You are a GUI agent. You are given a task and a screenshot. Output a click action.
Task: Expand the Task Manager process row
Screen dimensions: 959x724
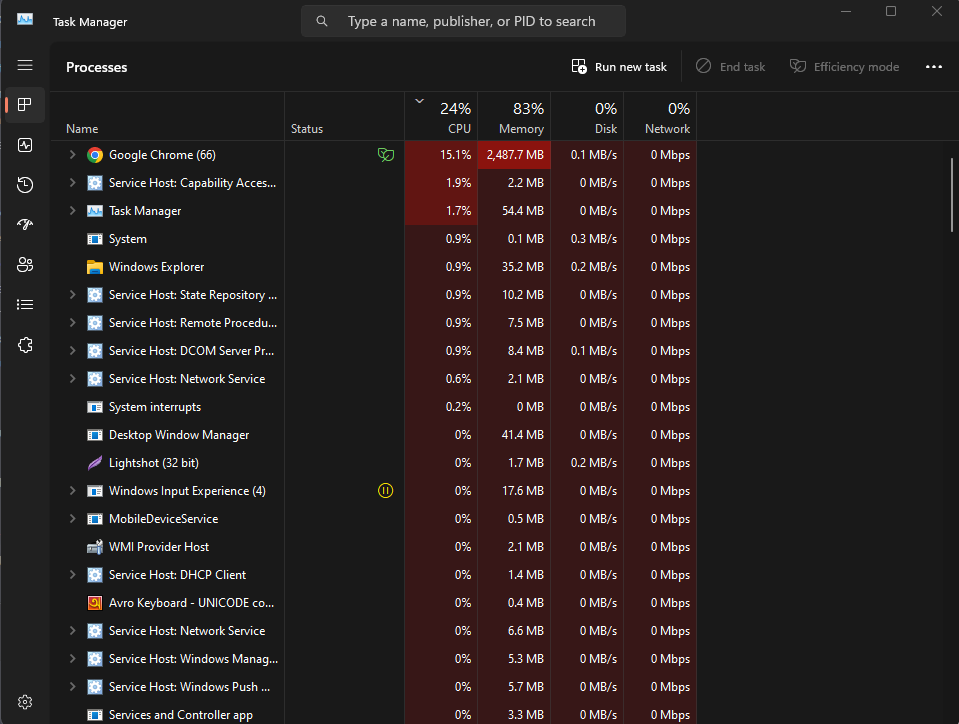click(72, 211)
